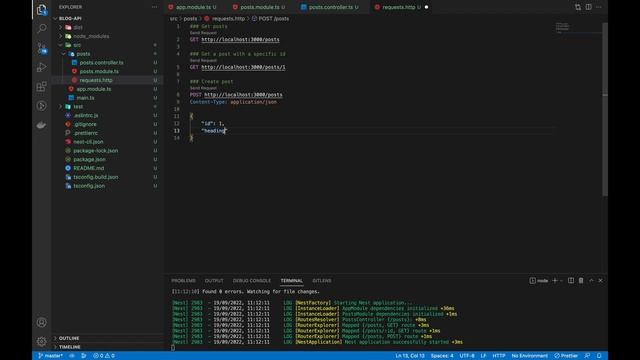640x360 pixels.
Task: Click the editor vertical scrollbar
Action: (605, 109)
